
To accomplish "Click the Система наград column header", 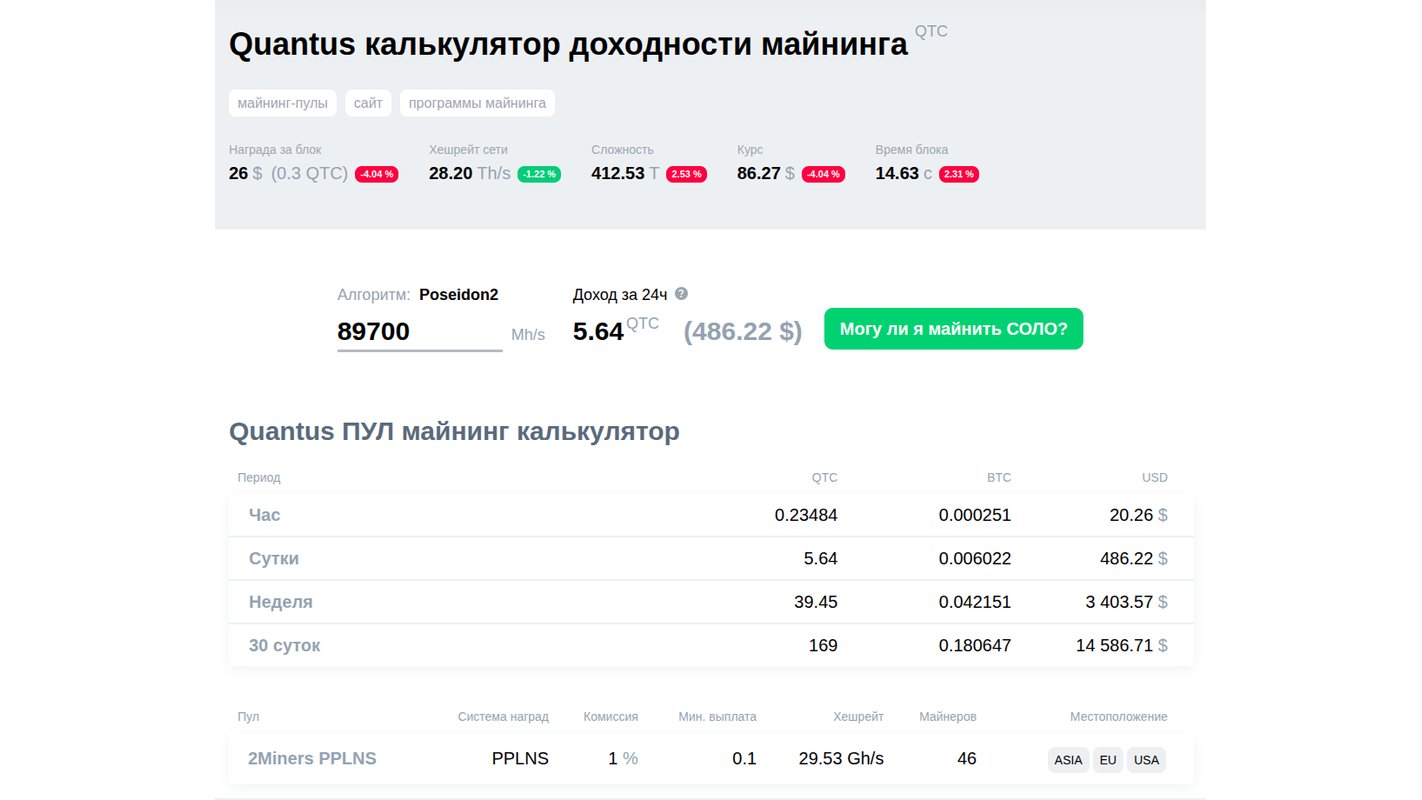I will [x=503, y=717].
